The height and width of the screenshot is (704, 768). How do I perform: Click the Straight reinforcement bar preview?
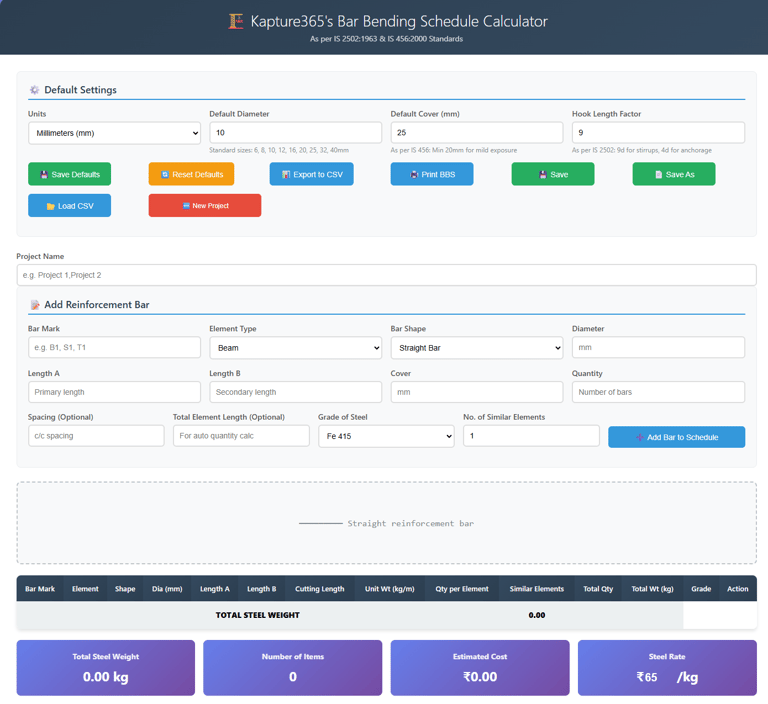click(x=386, y=524)
